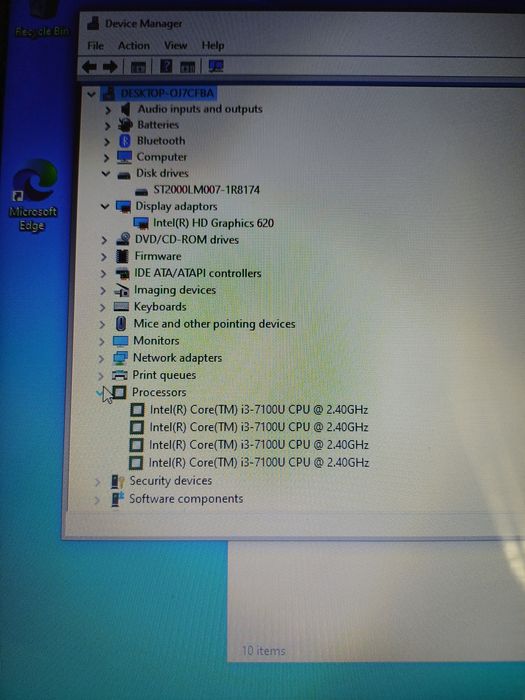Screen dimensions: 525x700
Task: Select the Disk drives label
Action: click(162, 173)
